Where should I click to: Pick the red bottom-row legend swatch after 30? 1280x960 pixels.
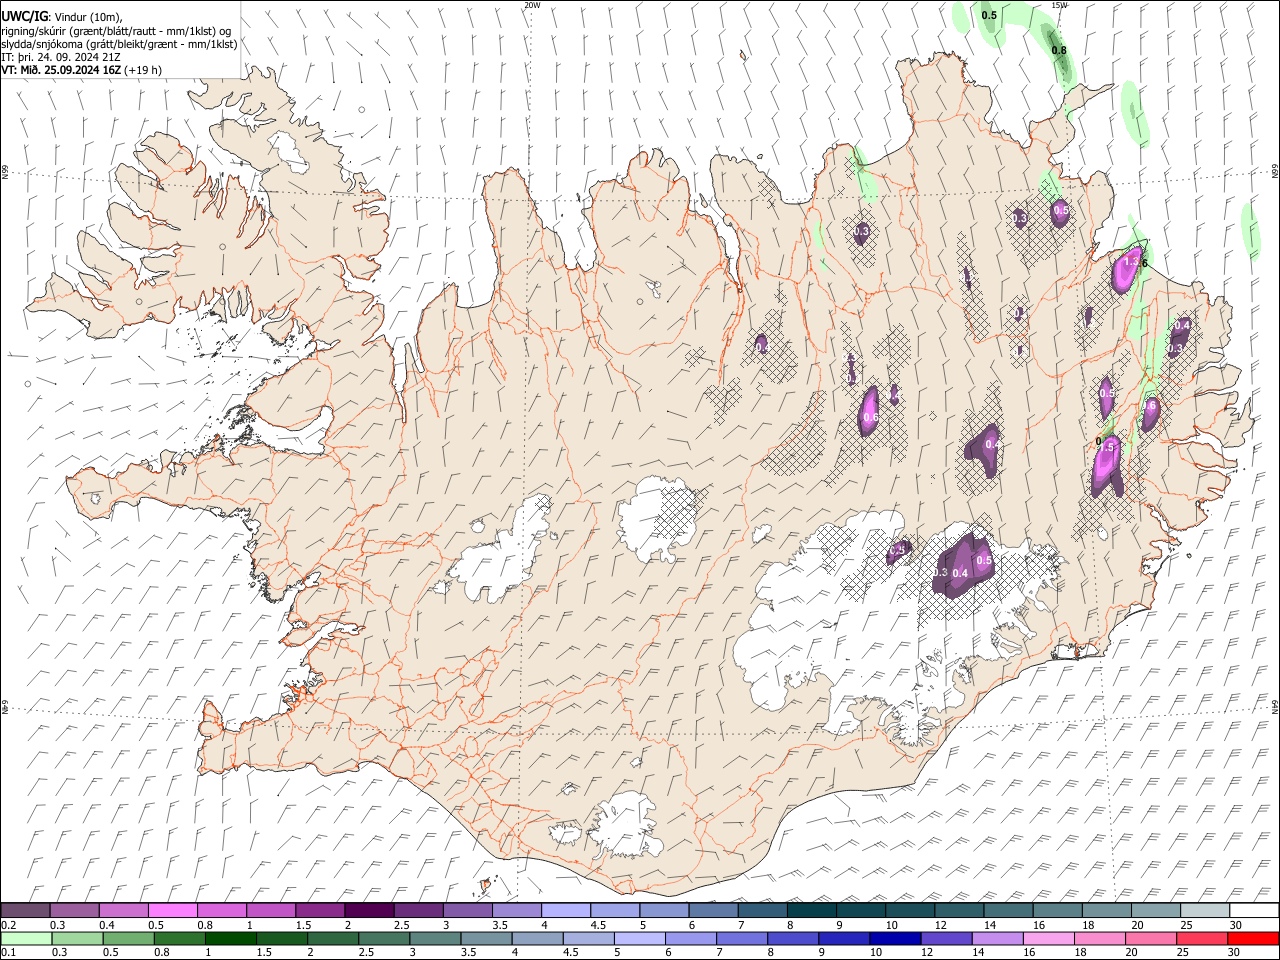pyautogui.click(x=1251, y=939)
